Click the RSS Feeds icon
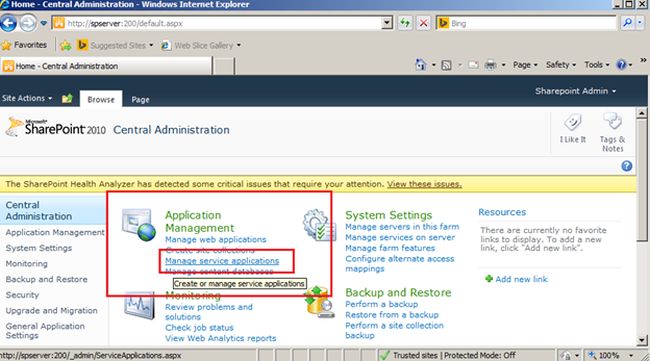Image resolution: width=650 pixels, height=361 pixels. (x=446, y=65)
